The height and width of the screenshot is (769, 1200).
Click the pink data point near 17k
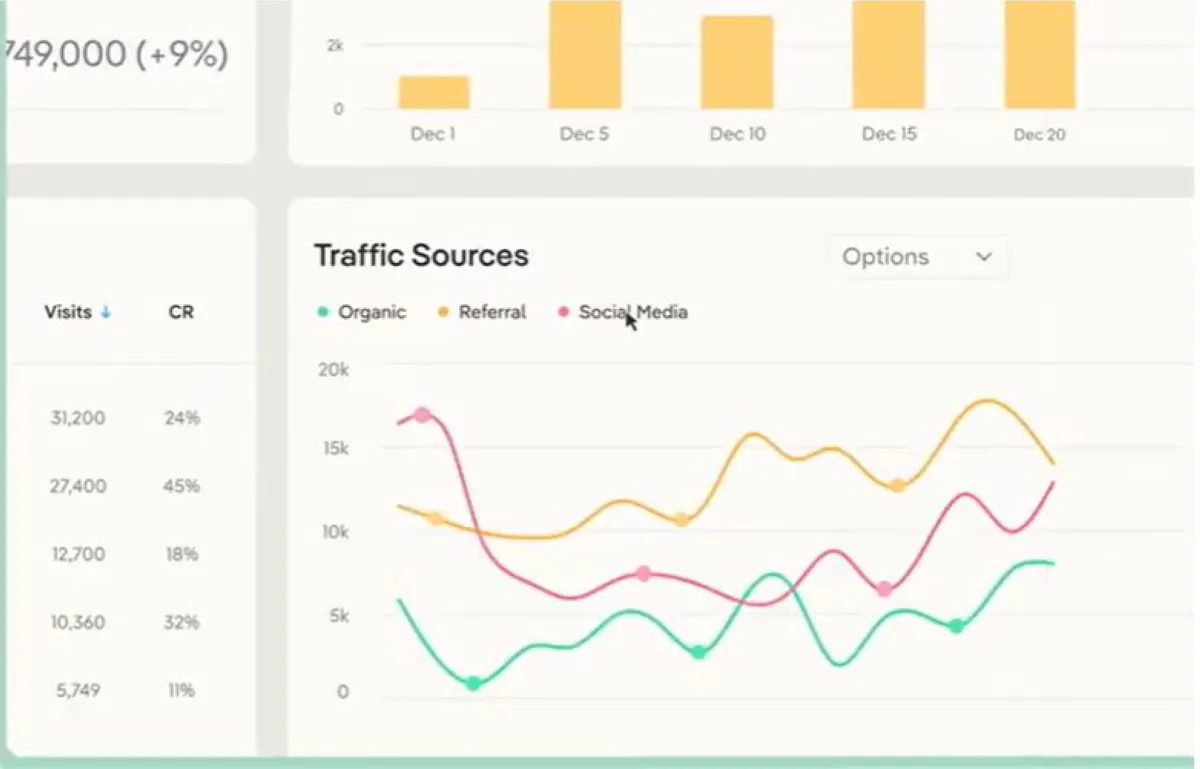422,415
